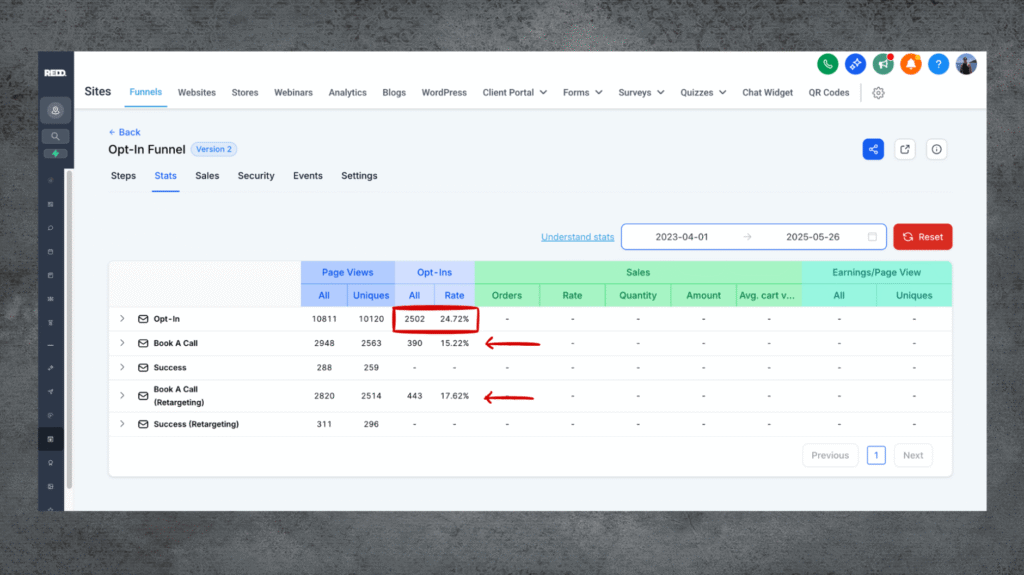
Task: Expand the Book A Call (Retargeting) row
Action: click(122, 396)
